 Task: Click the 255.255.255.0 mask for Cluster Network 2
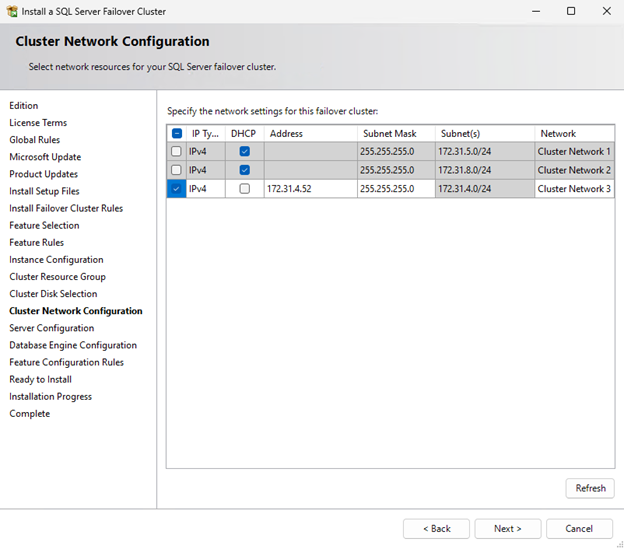pyautogui.click(x=396, y=170)
